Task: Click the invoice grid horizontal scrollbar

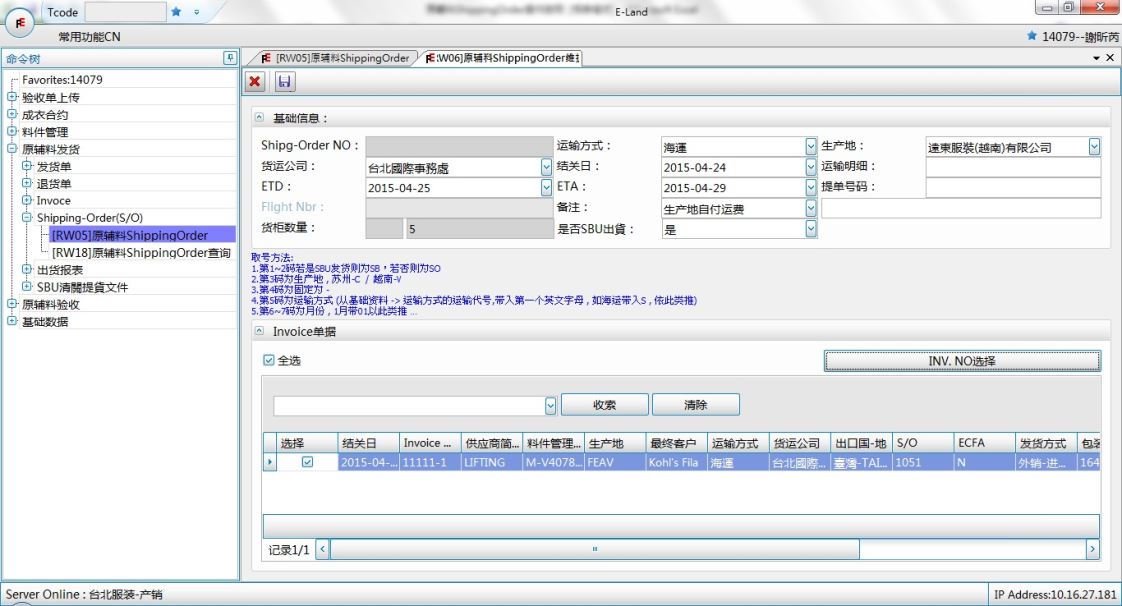Action: [594, 549]
